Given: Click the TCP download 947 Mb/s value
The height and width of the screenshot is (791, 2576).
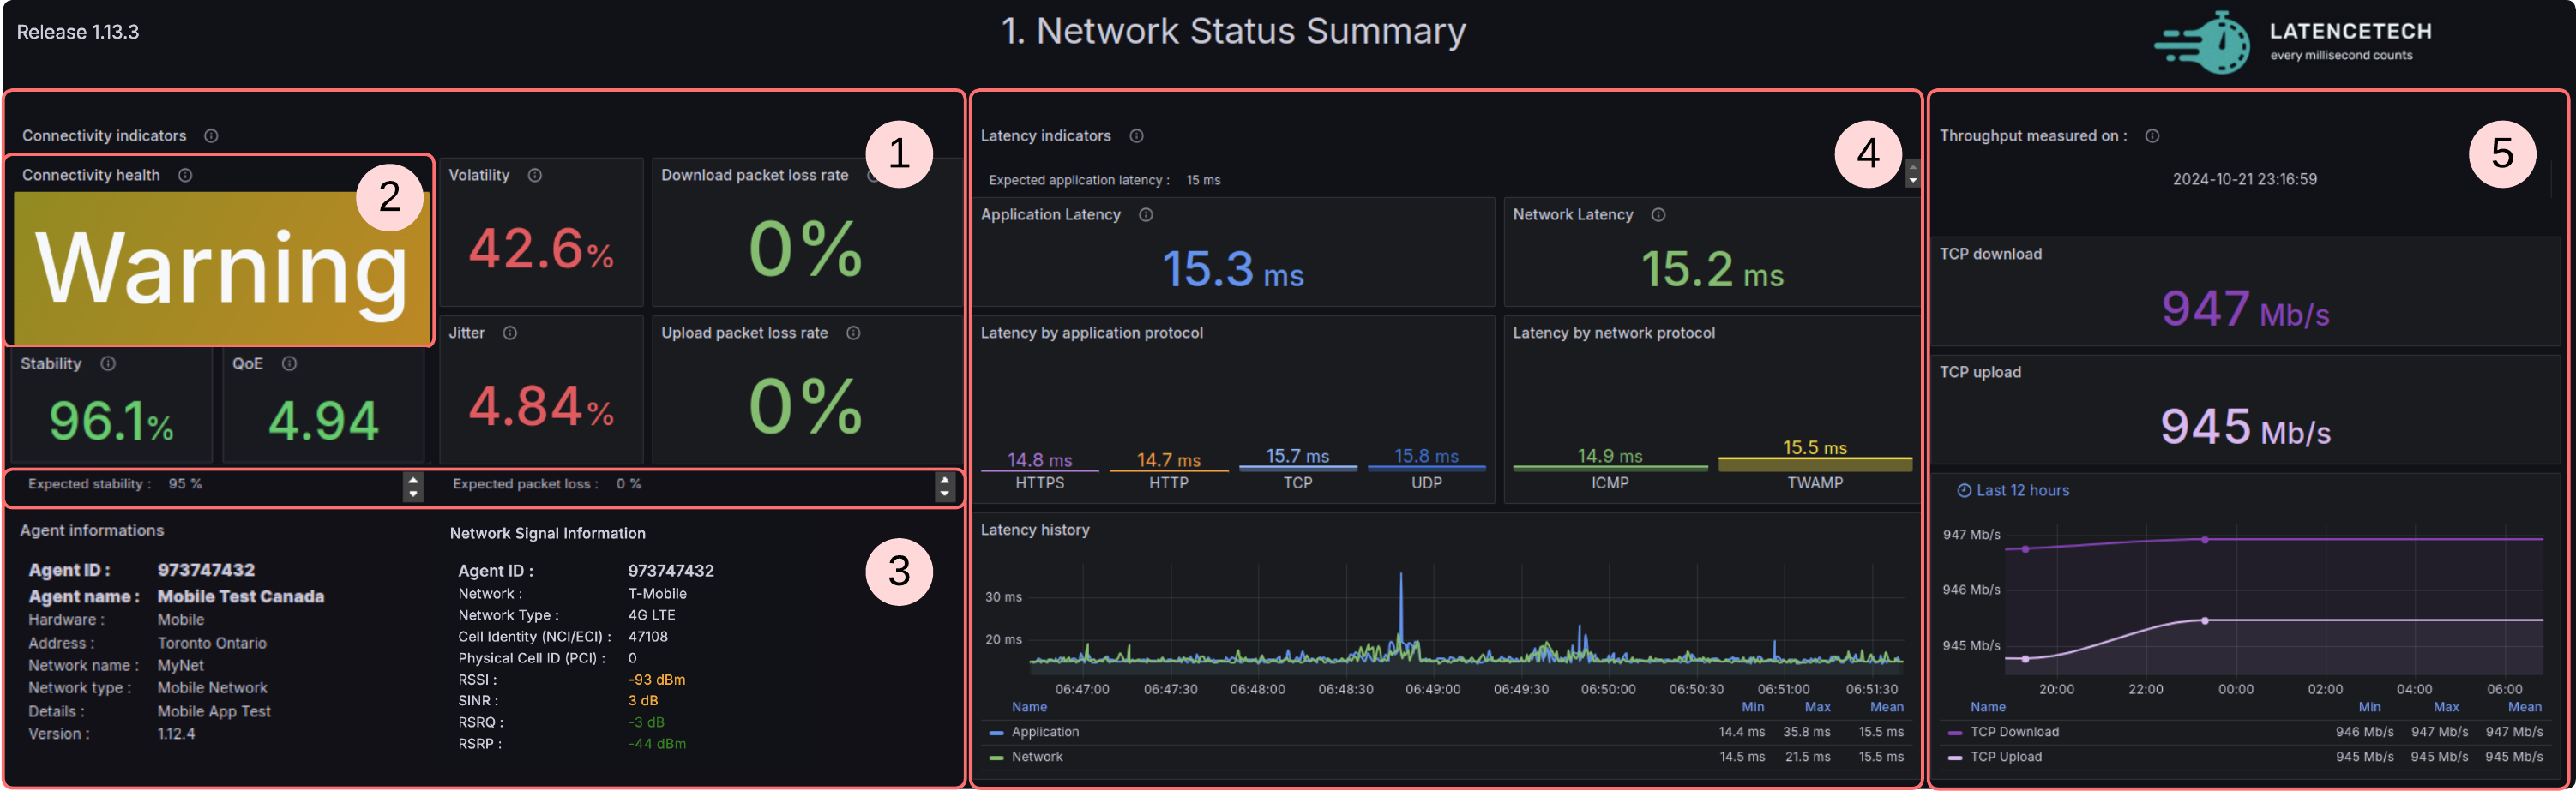Looking at the screenshot, I should [x=2245, y=308].
